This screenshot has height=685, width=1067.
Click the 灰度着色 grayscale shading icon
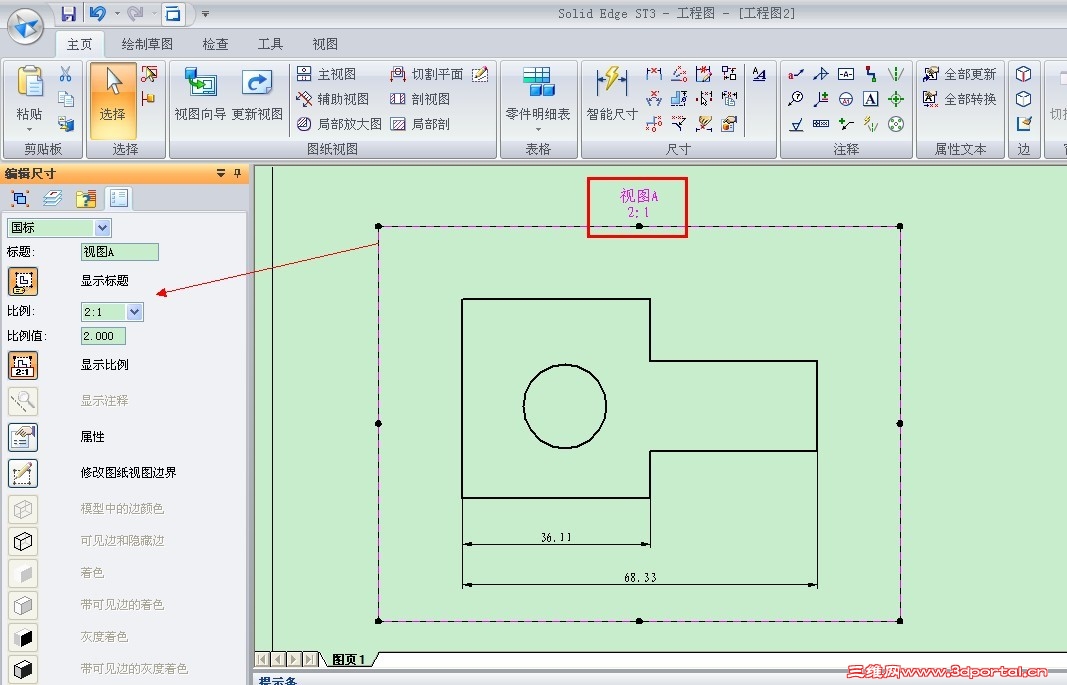tap(23, 637)
